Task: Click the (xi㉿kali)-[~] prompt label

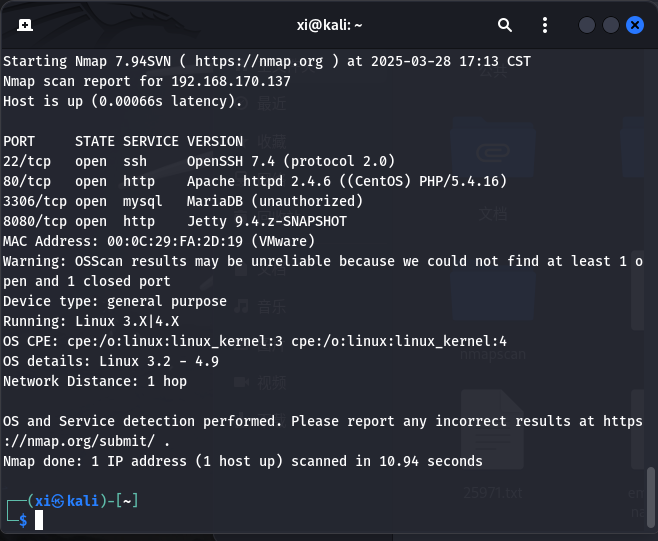Action: 83,501
